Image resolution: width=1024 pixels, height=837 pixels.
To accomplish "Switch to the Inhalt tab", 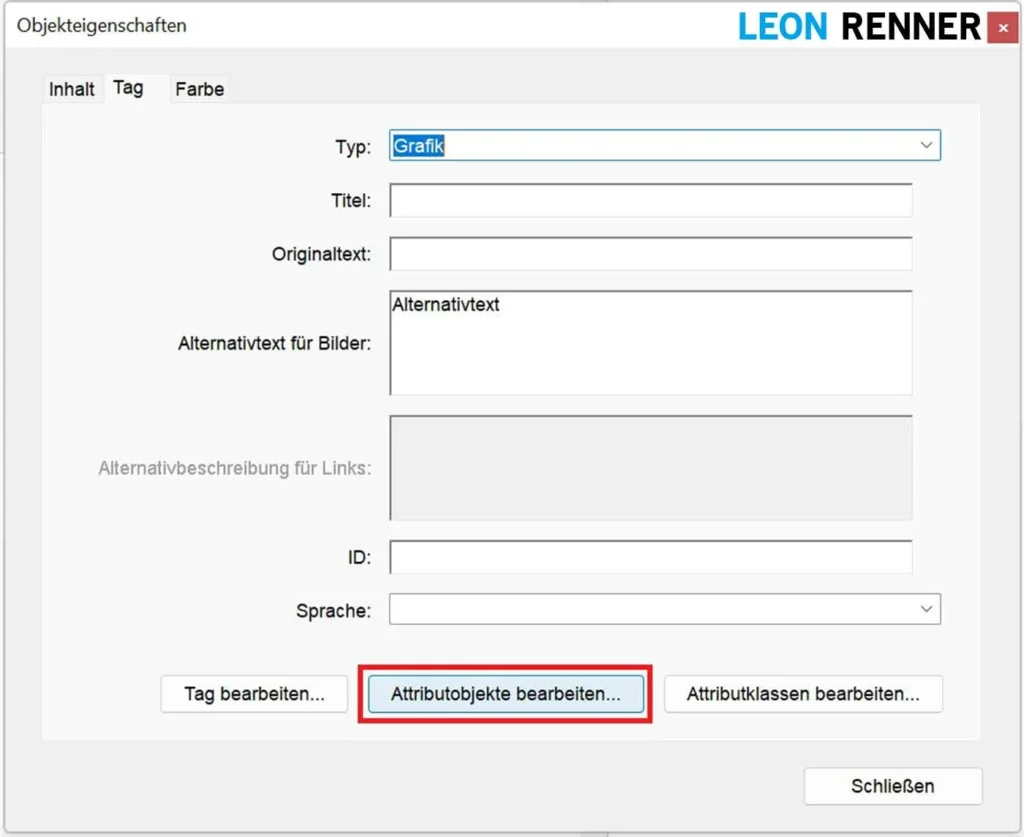I will pos(72,89).
